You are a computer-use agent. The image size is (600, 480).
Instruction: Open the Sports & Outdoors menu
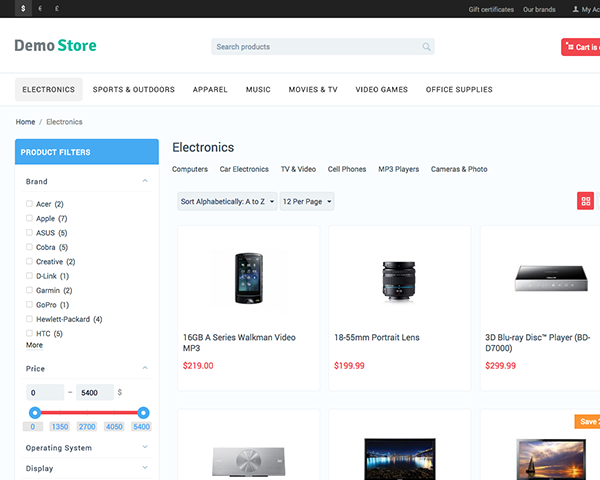[134, 90]
